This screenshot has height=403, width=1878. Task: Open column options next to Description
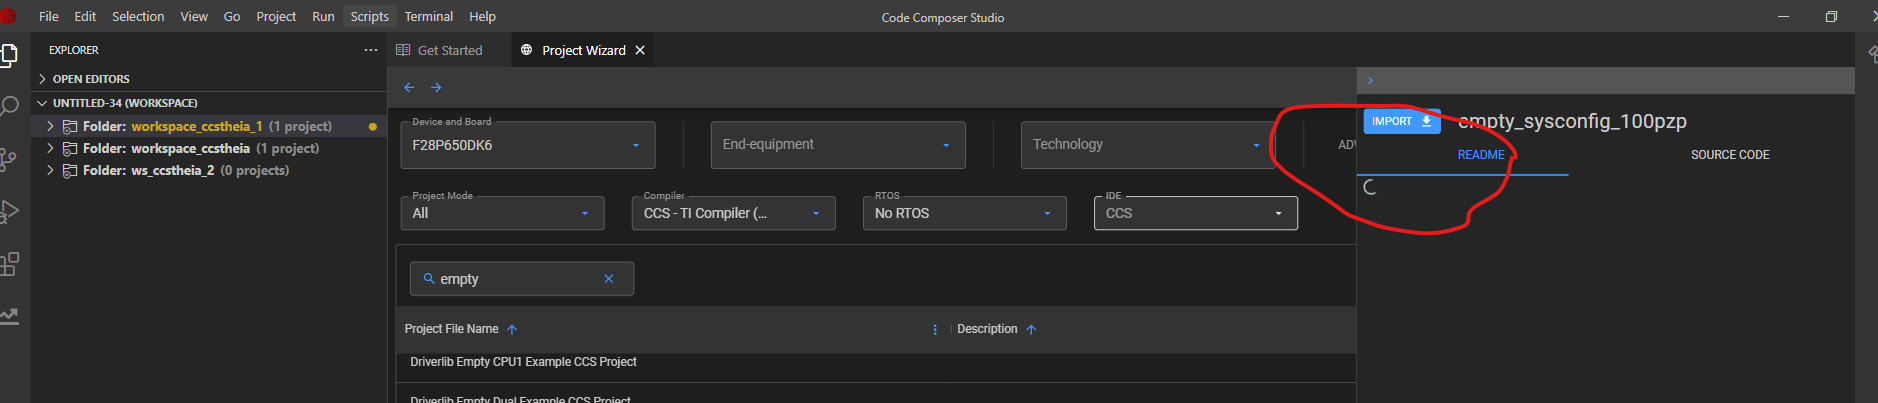point(935,329)
